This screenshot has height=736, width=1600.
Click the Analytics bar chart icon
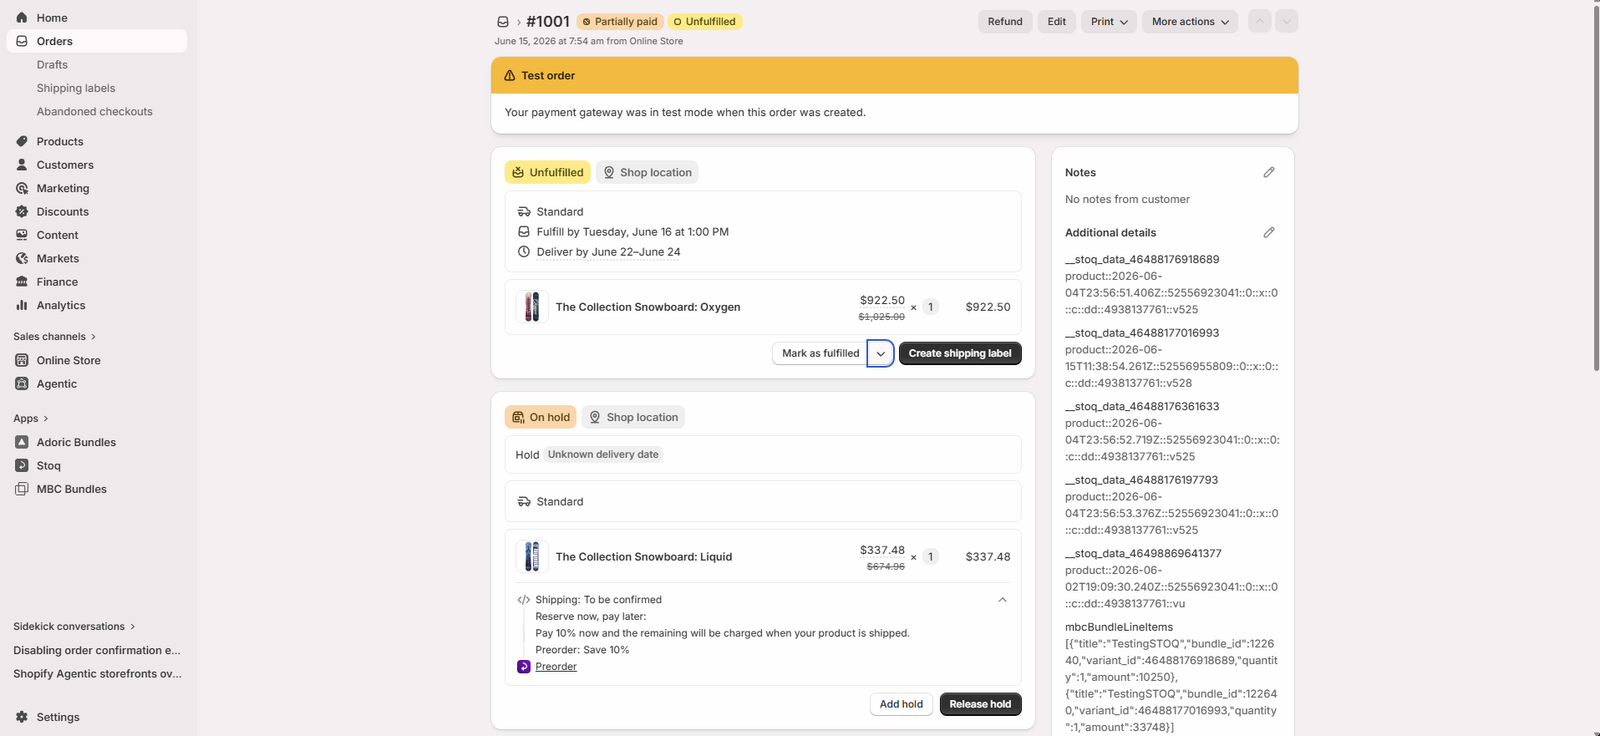pyautogui.click(x=22, y=305)
